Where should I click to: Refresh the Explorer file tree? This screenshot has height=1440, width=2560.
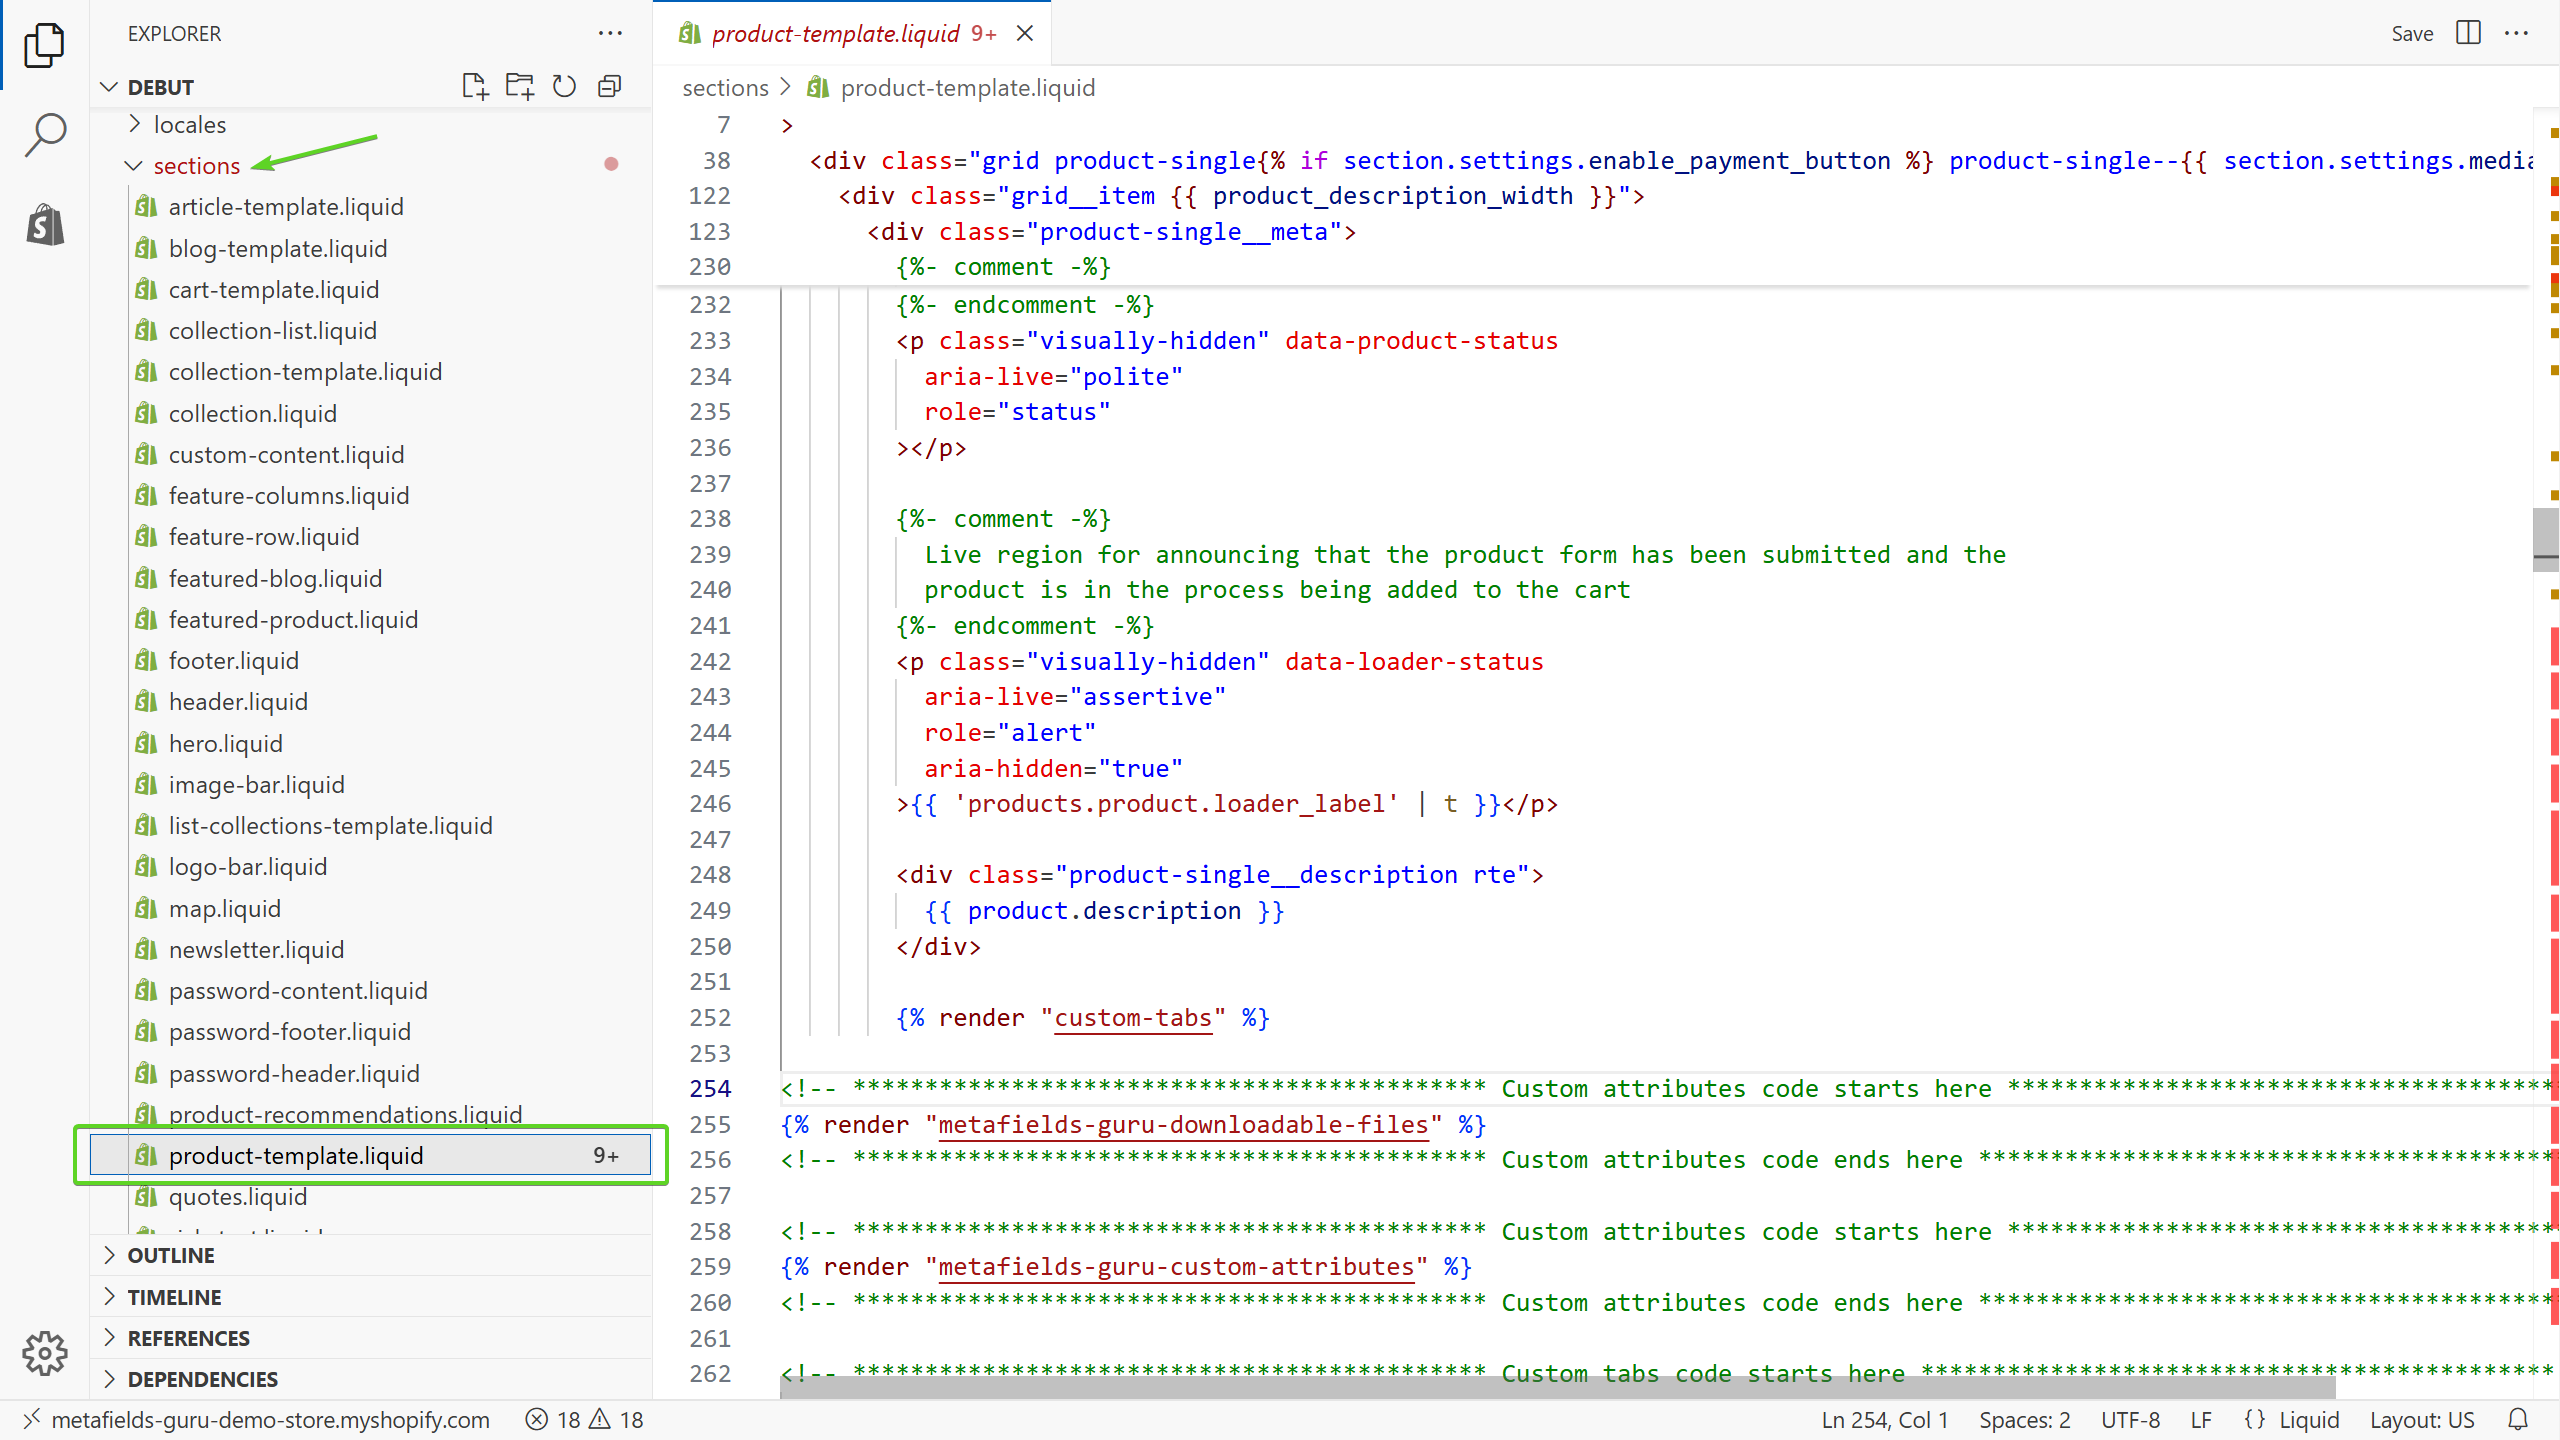564,87
